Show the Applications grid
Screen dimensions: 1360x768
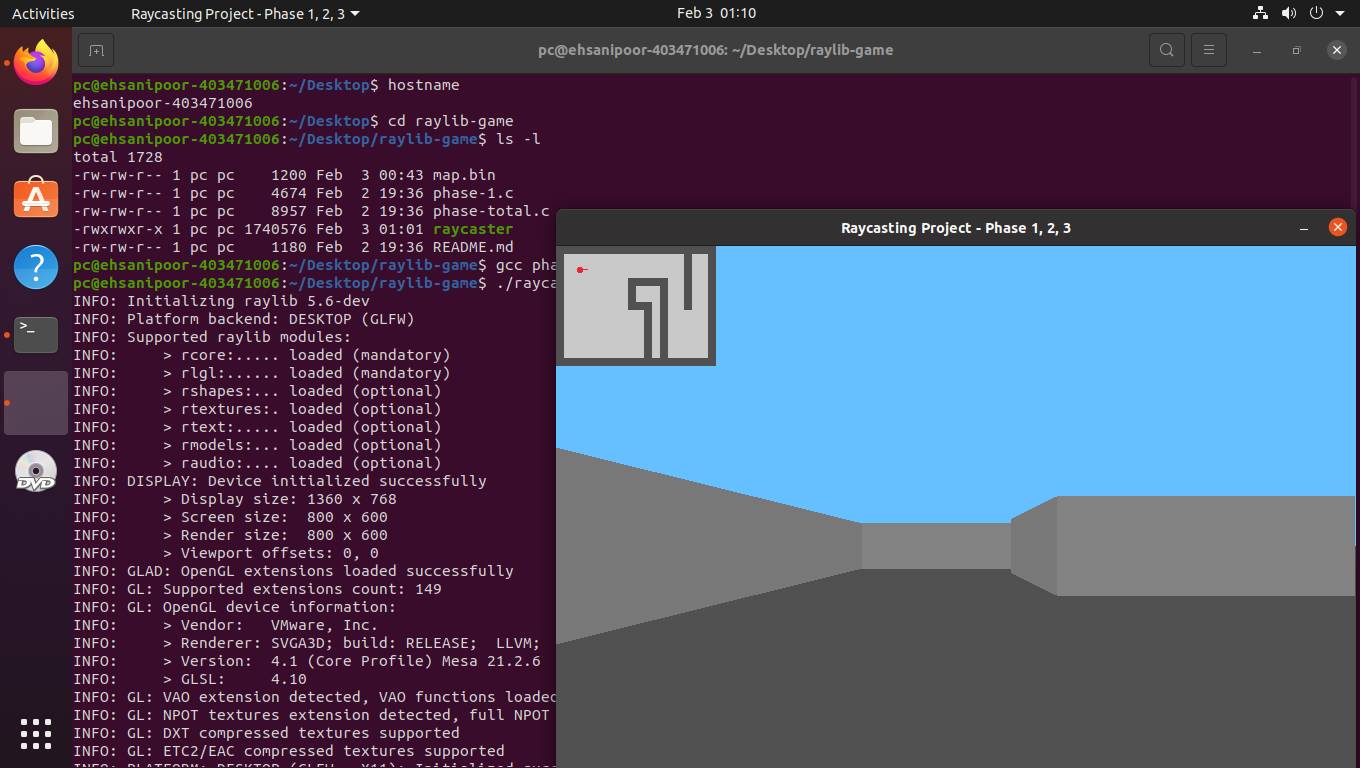coord(35,733)
